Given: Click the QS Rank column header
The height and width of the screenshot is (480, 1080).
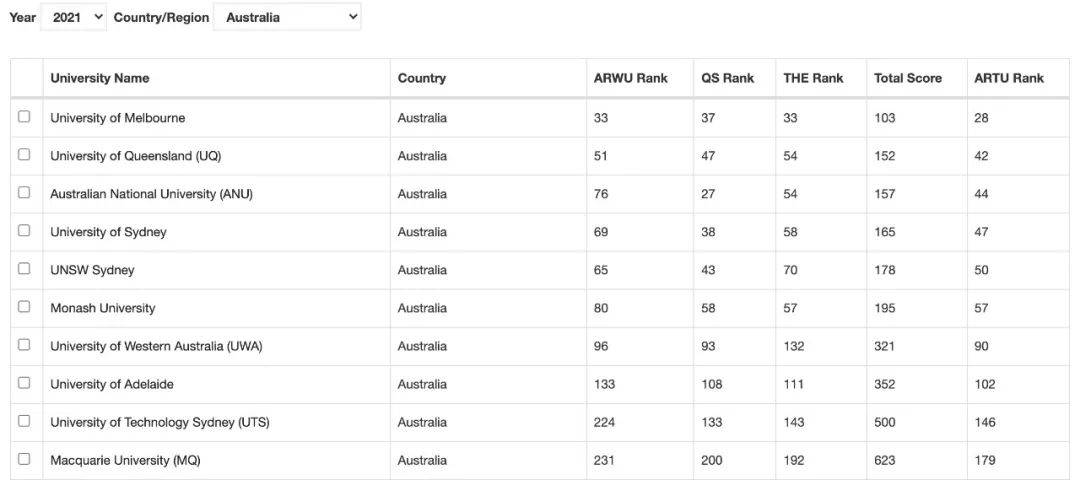Looking at the screenshot, I should click(x=727, y=79).
